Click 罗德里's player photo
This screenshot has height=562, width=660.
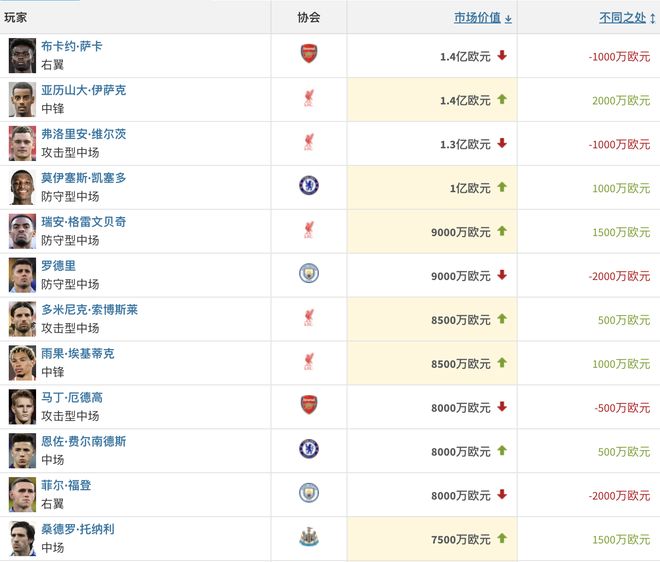coord(22,273)
